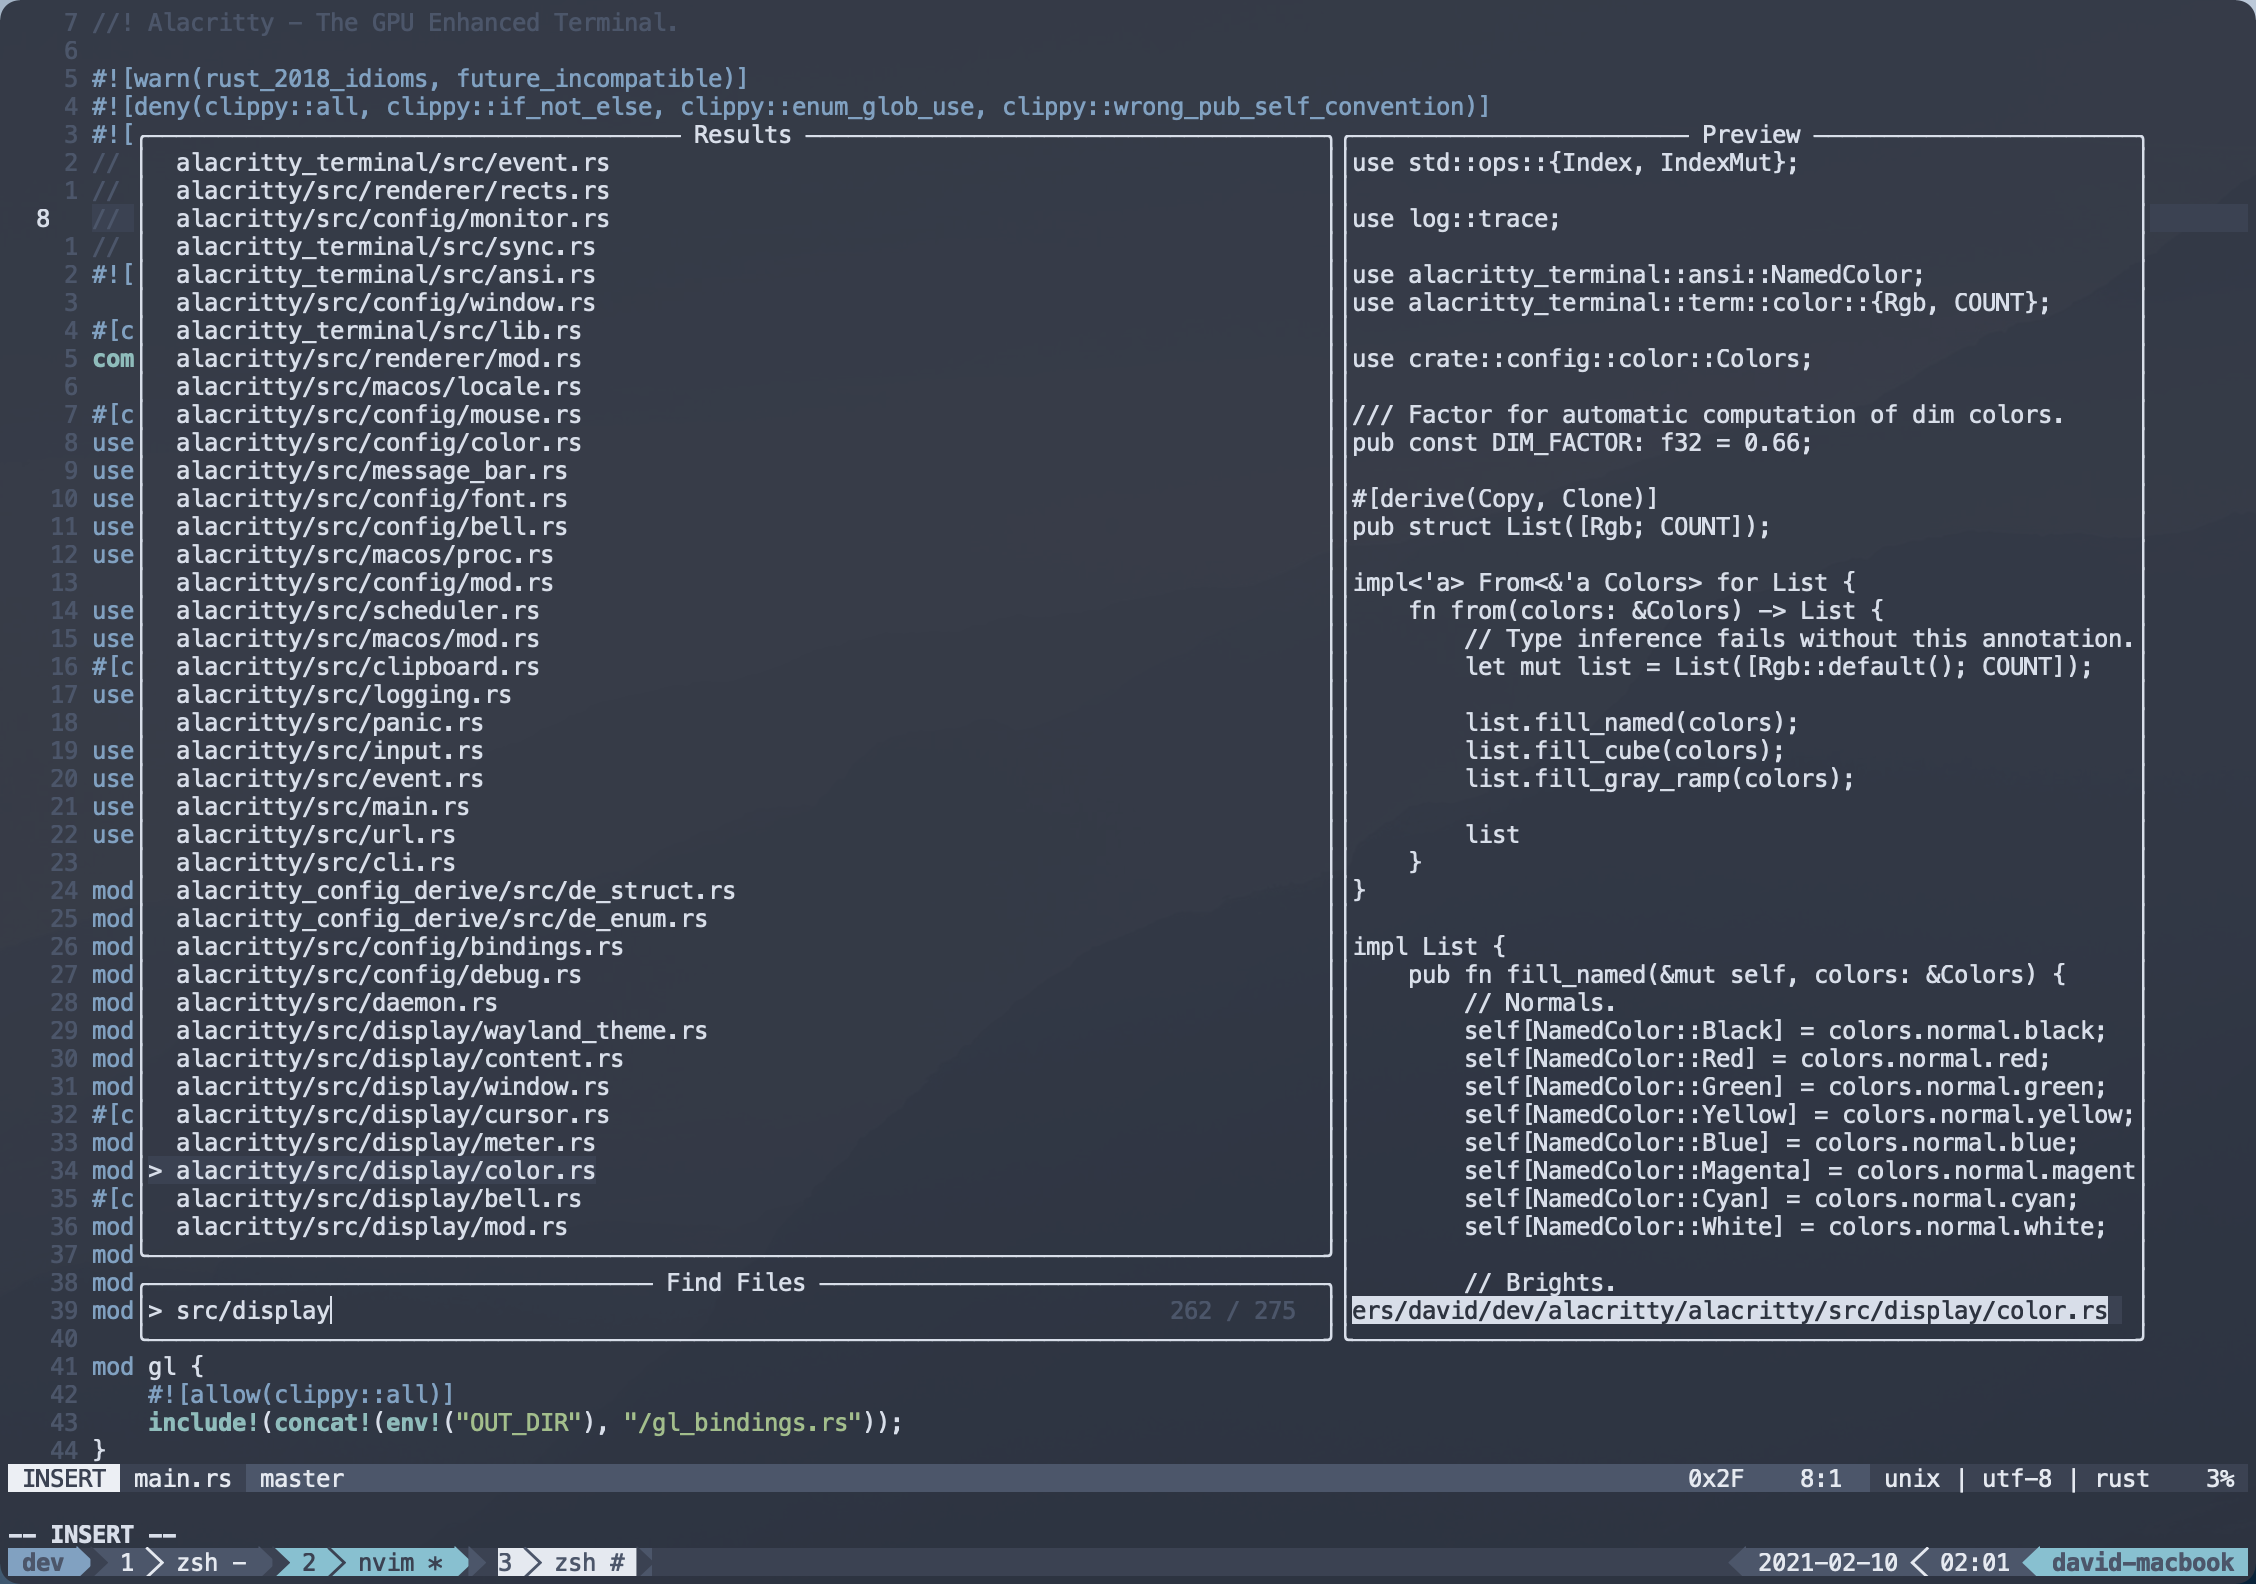Screen dimensions: 2256x1584
Task: Select alacritty_terminal/src/sync.rs result
Action: coord(385,247)
